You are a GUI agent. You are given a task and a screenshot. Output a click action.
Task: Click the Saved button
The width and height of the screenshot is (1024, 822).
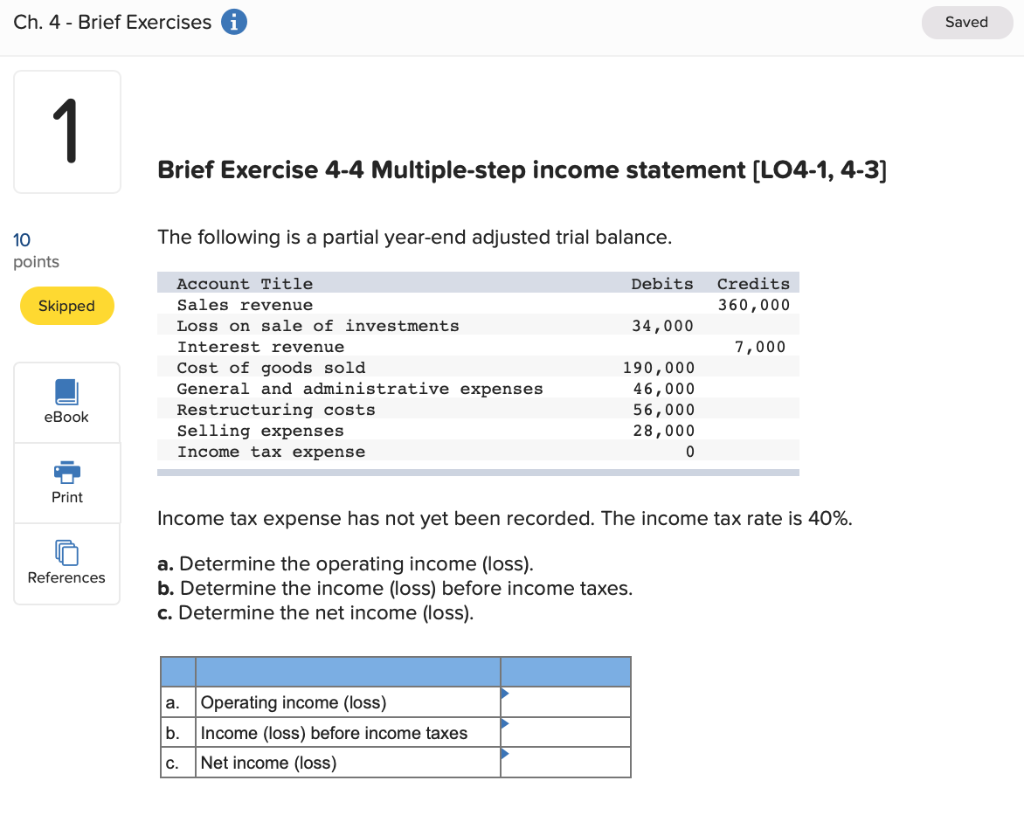click(966, 21)
